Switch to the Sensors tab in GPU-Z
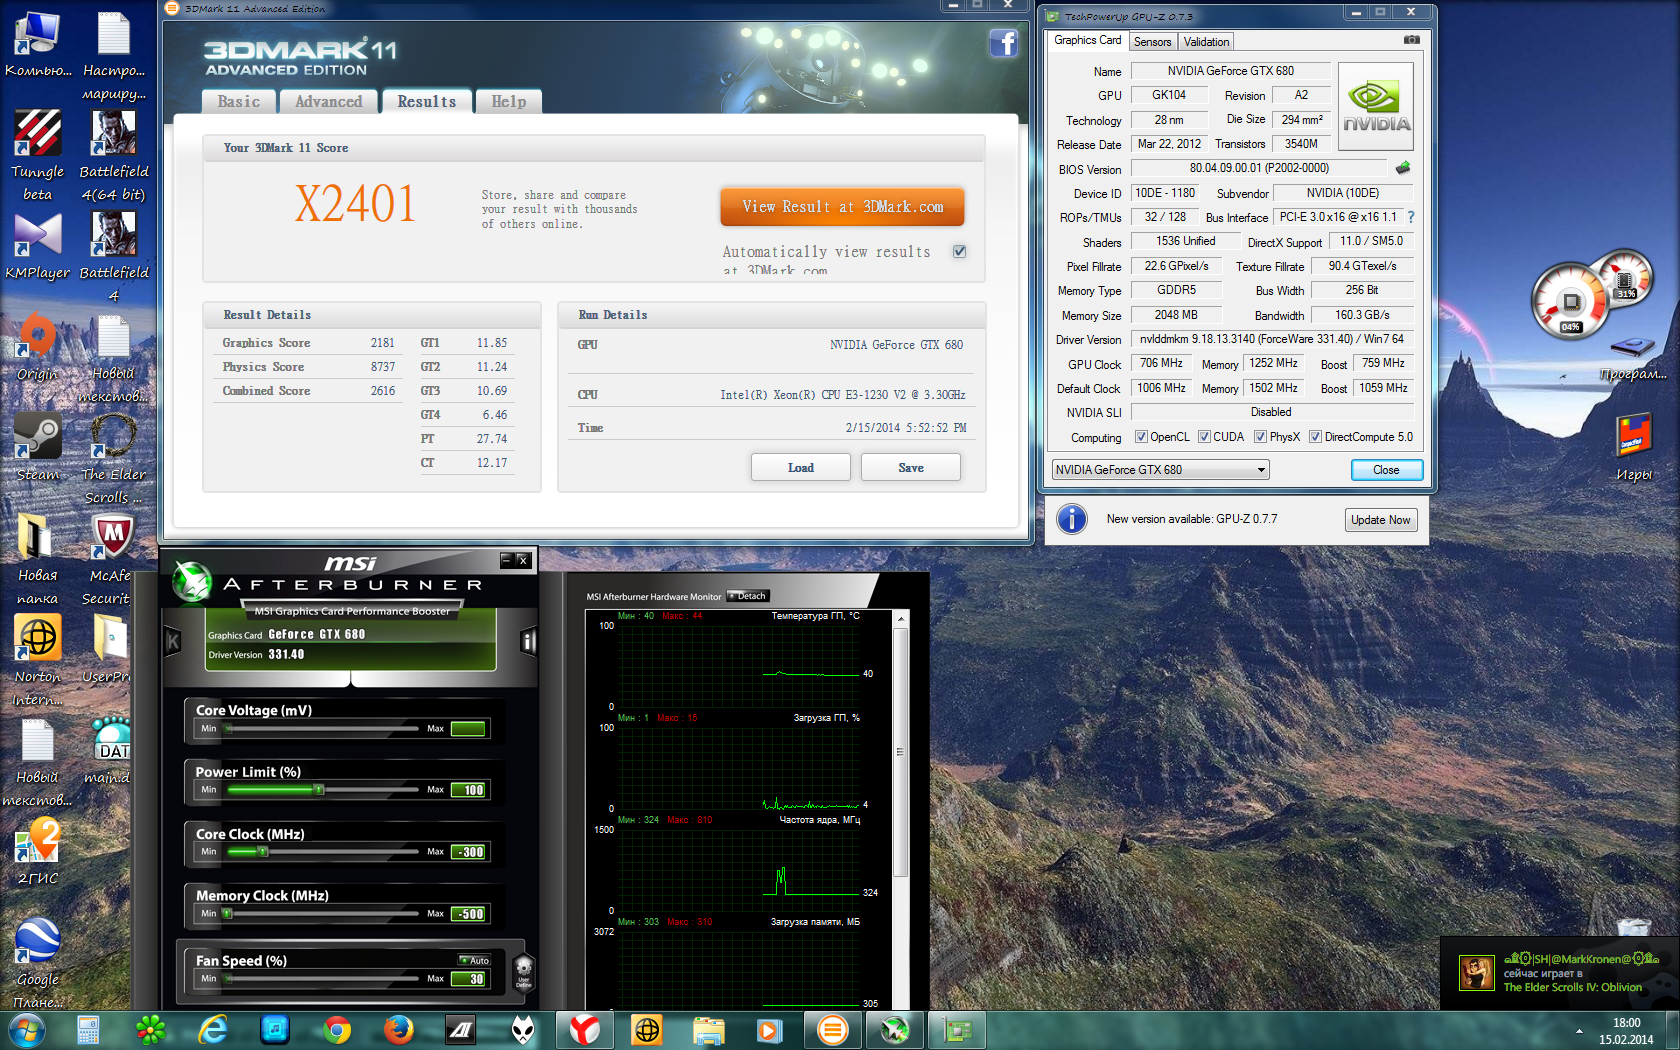Image resolution: width=1680 pixels, height=1050 pixels. 1153,42
